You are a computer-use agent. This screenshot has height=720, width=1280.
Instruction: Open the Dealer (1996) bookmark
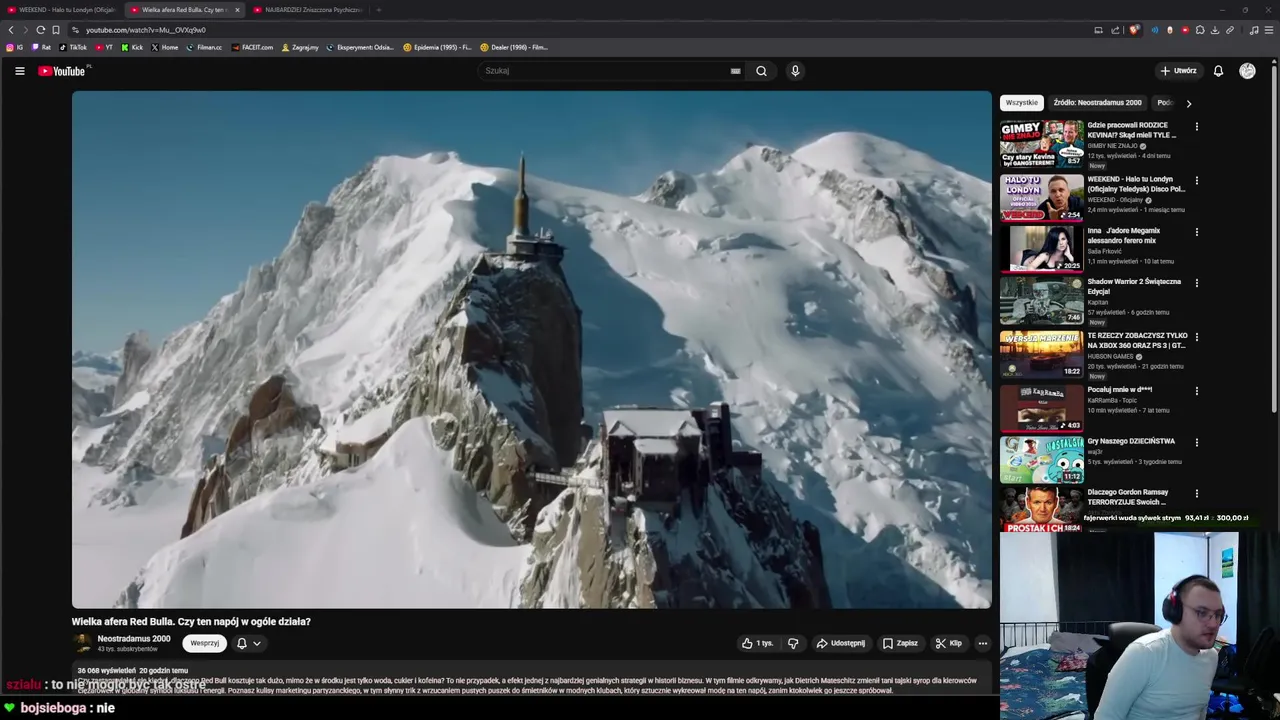[514, 47]
